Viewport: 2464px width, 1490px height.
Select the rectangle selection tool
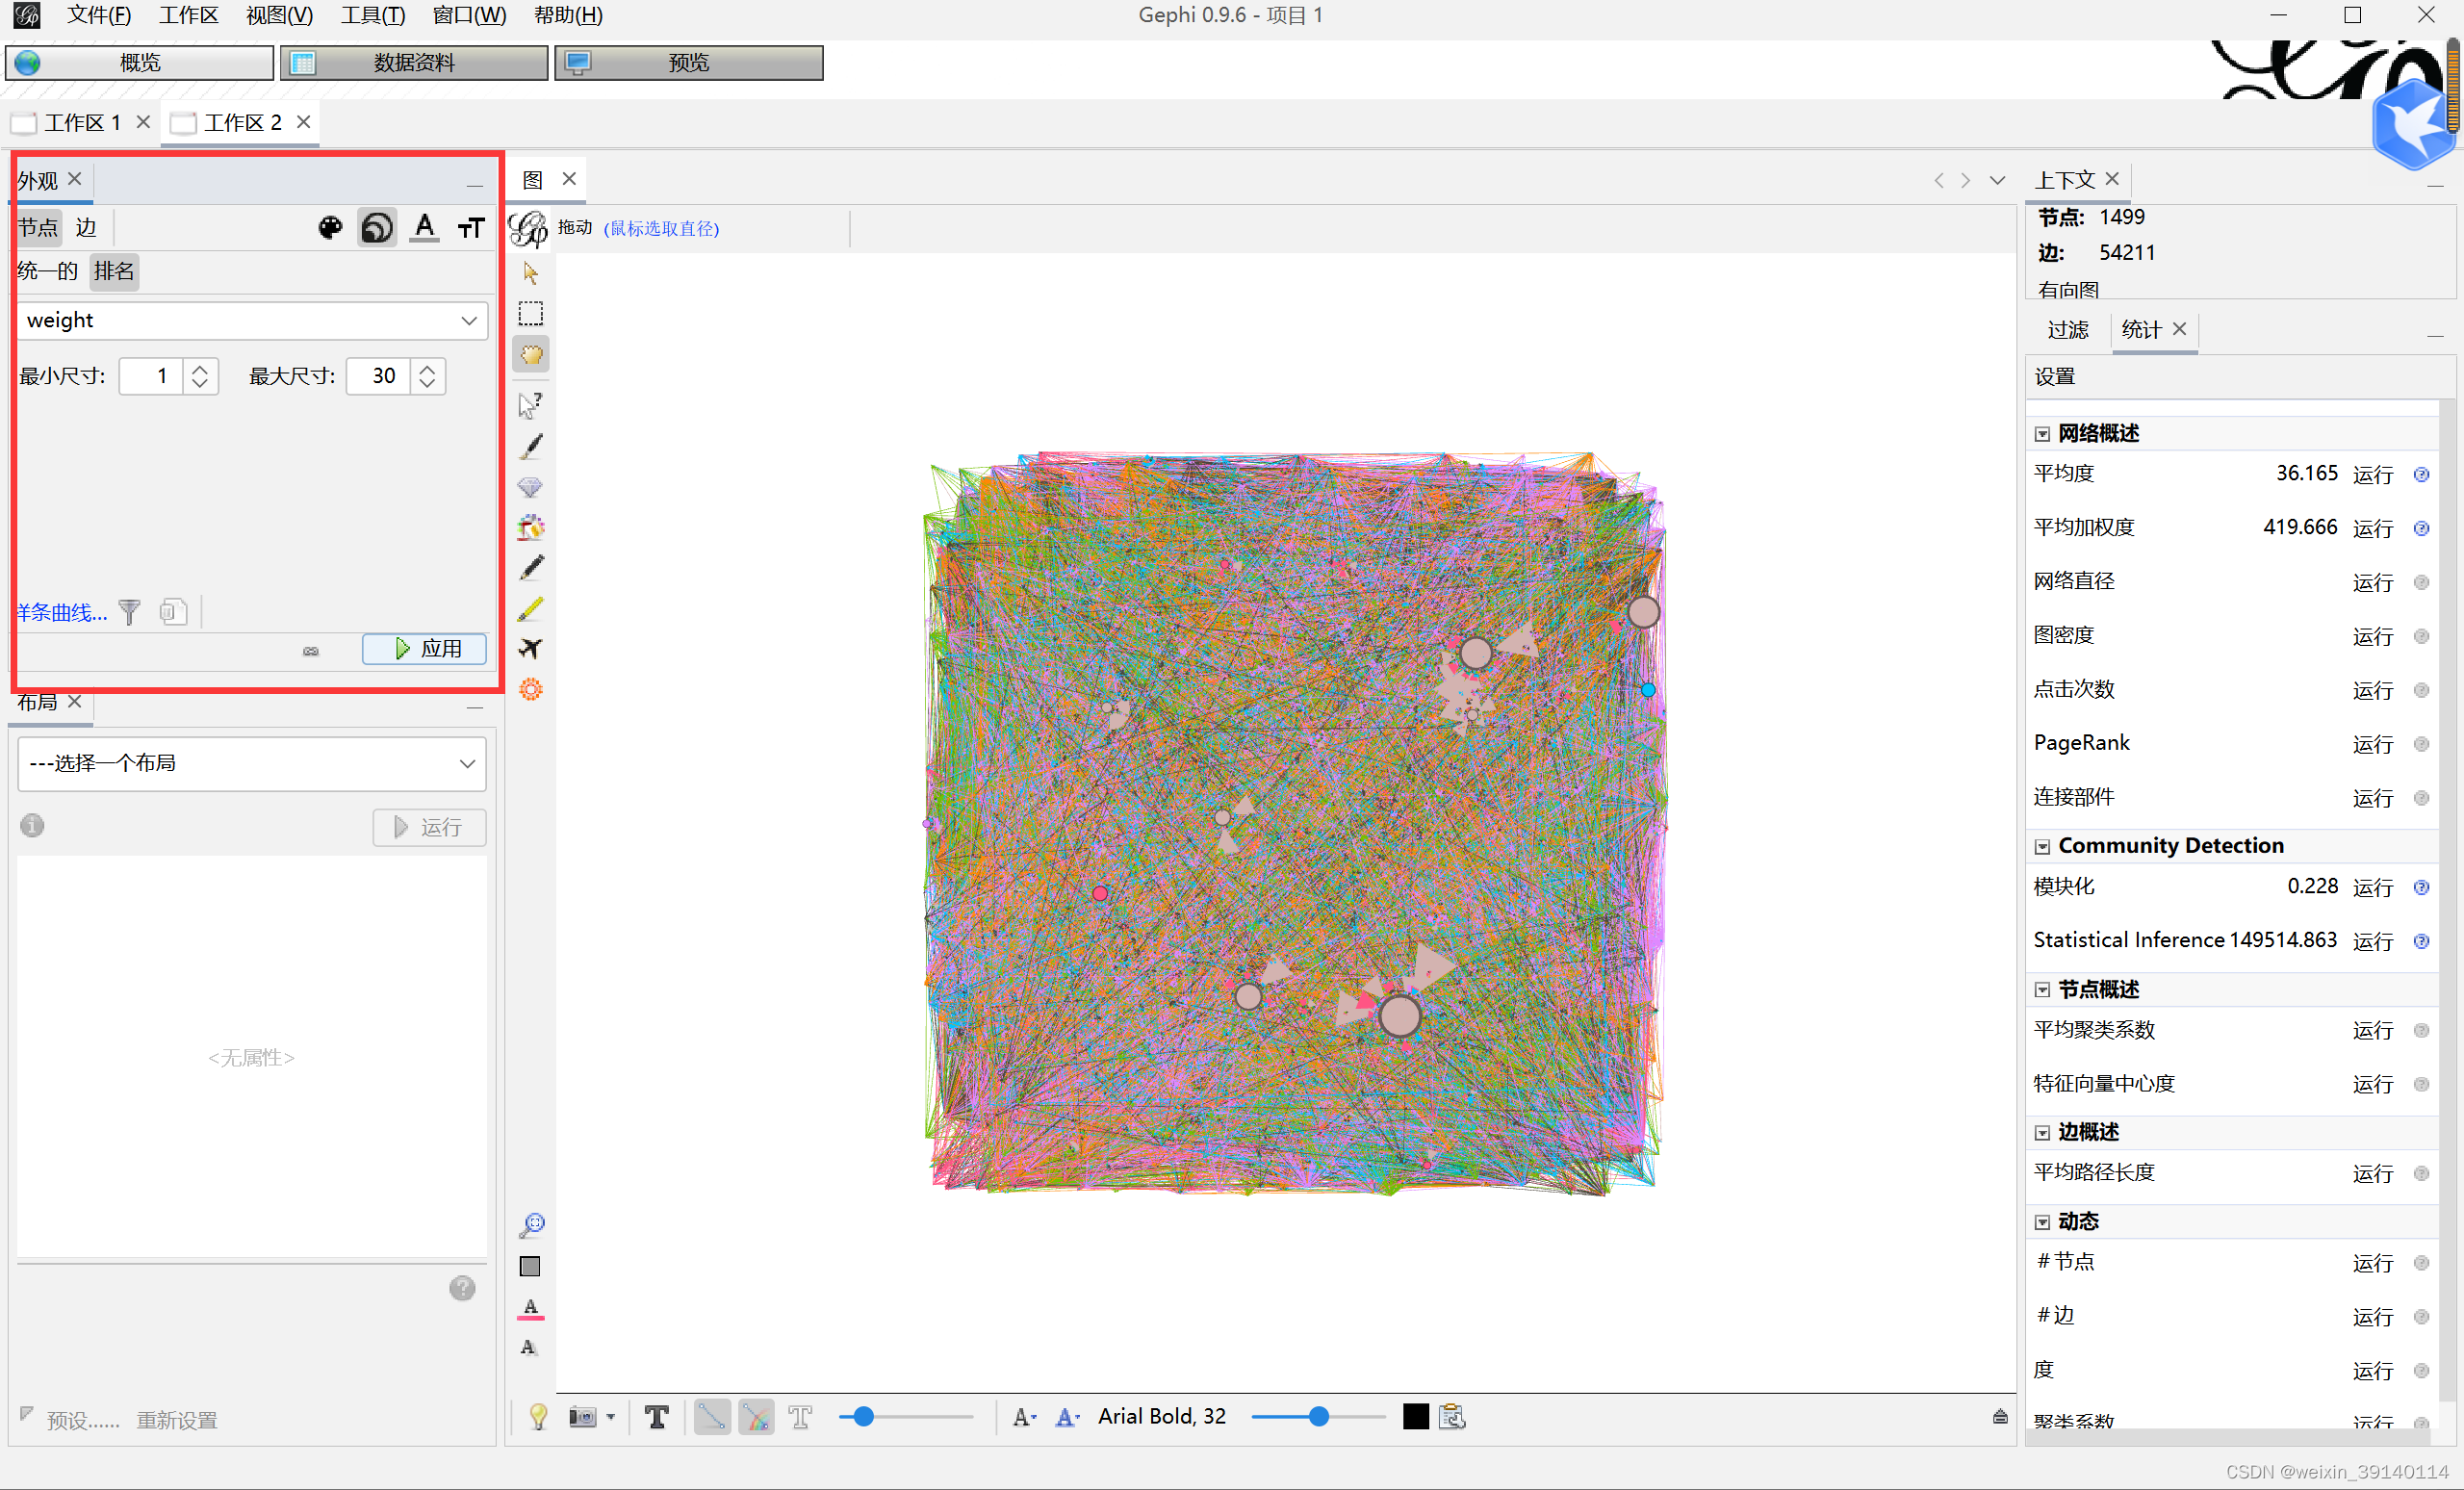click(x=531, y=314)
